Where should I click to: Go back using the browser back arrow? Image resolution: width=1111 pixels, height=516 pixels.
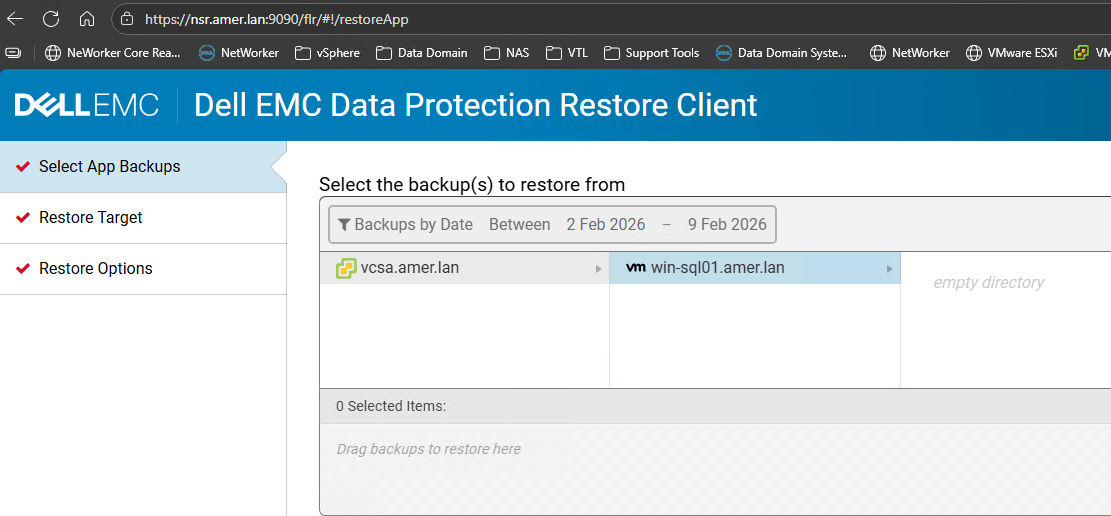click(15, 19)
